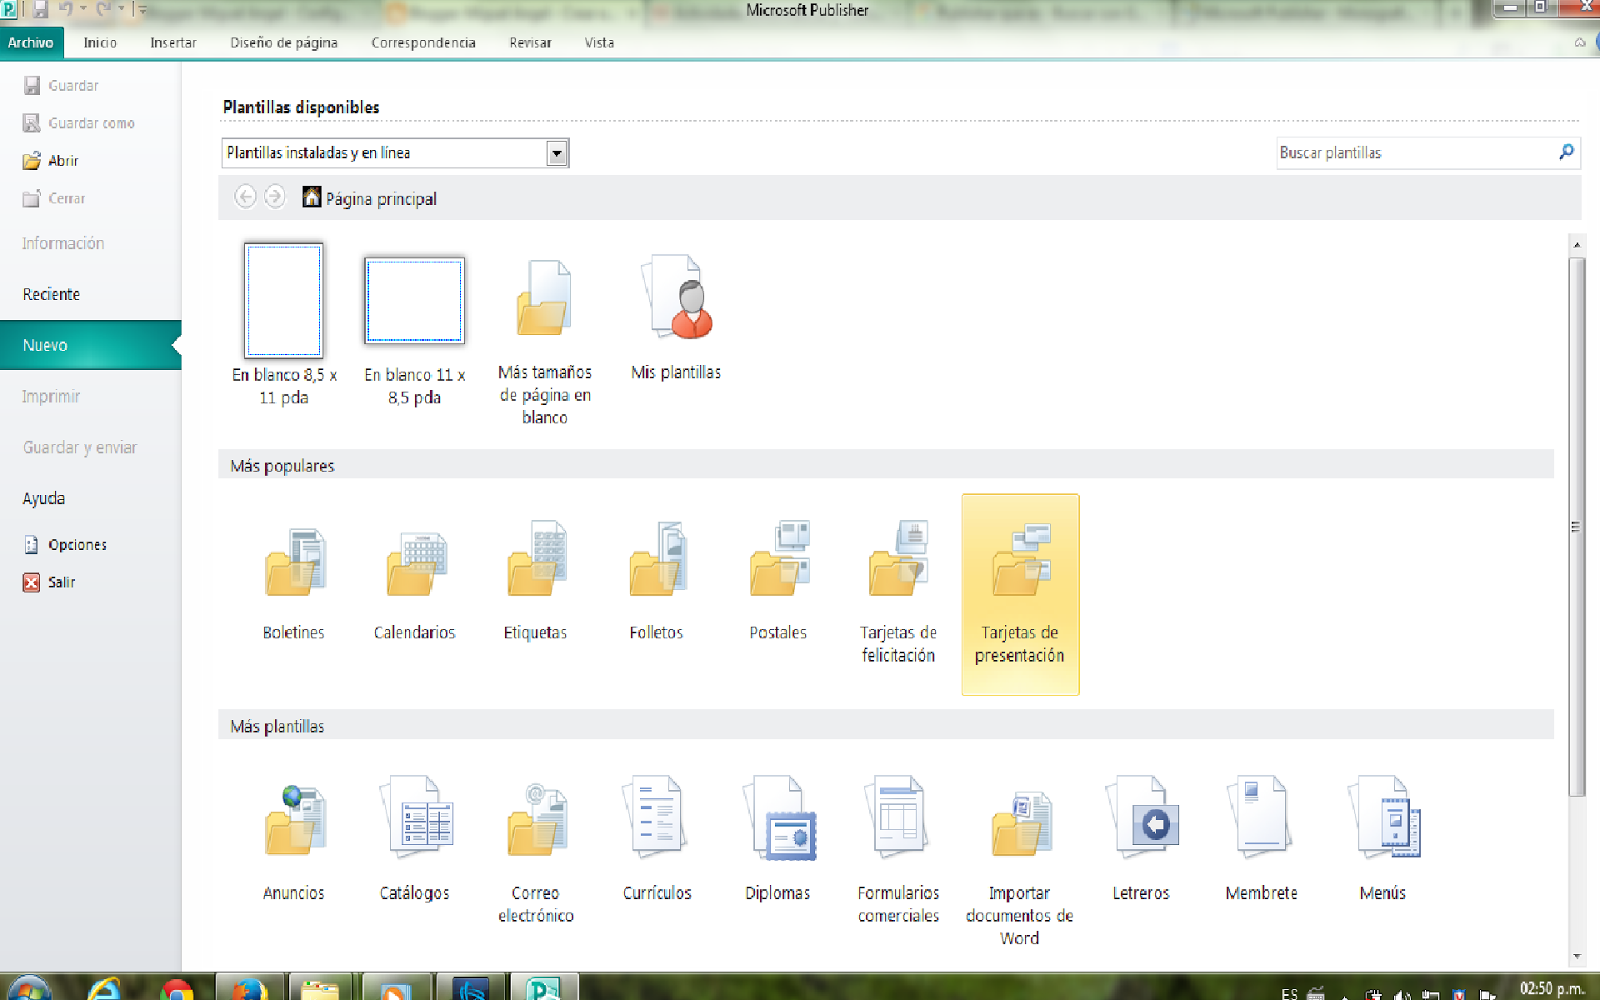Click Cerrar in the sidebar
The height and width of the screenshot is (1000, 1600).
(55, 198)
